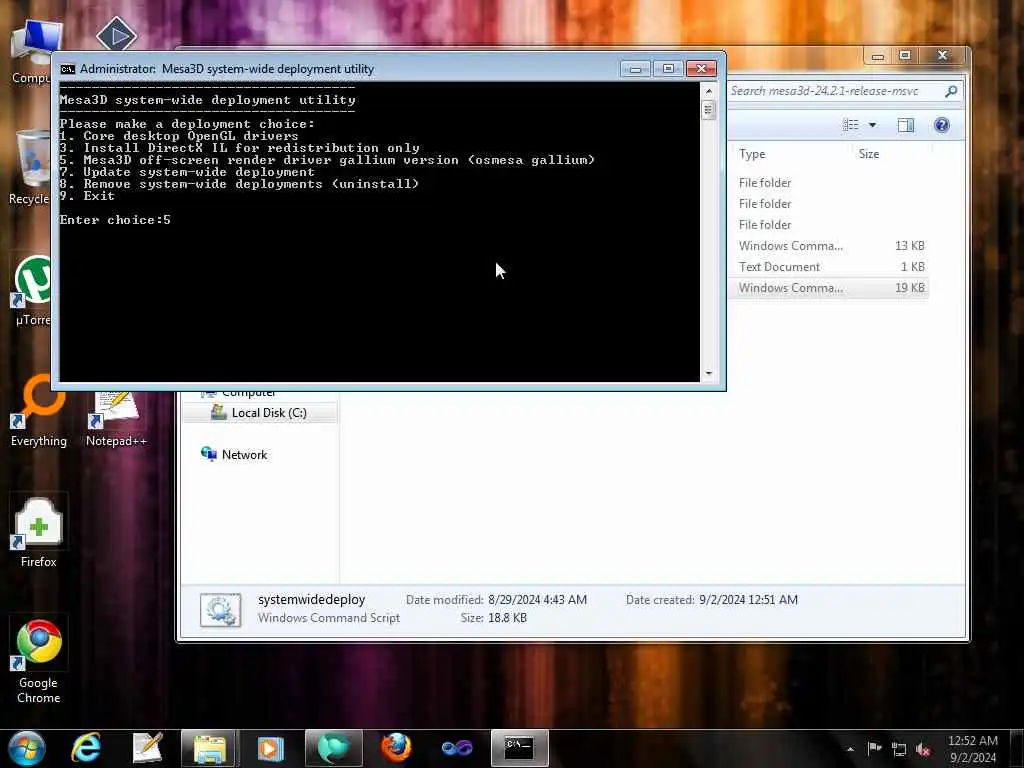
Task: Click the teal bird taskbar icon
Action: pos(333,748)
